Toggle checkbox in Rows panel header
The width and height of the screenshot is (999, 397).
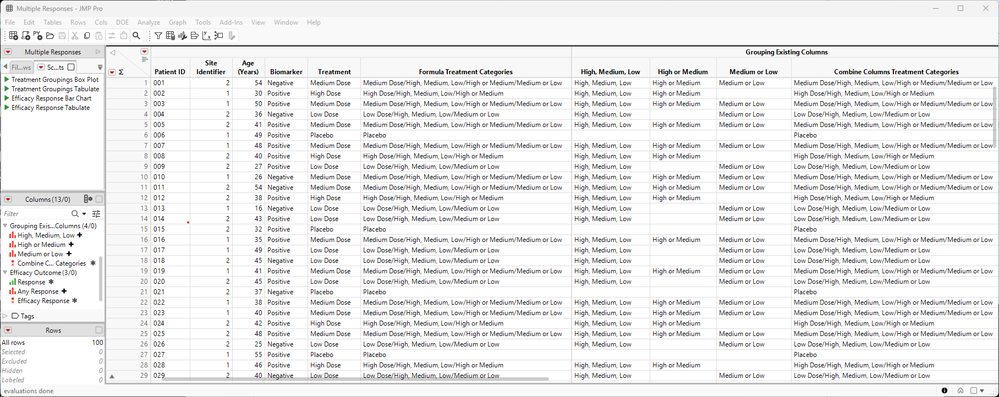[99, 330]
